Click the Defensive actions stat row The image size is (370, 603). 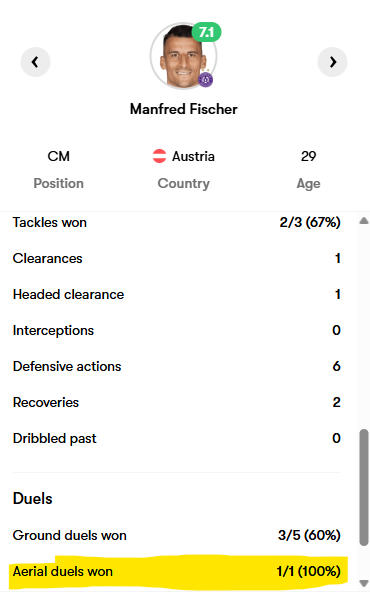177,366
